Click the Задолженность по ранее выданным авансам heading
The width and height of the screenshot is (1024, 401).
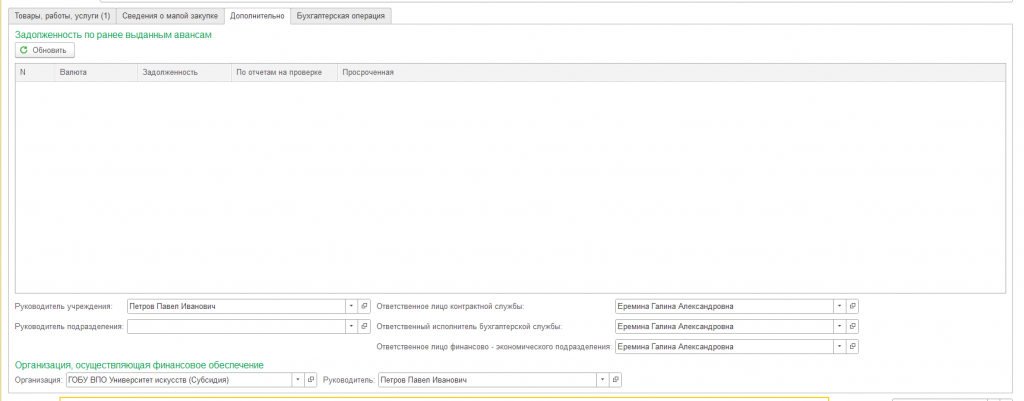(x=114, y=35)
